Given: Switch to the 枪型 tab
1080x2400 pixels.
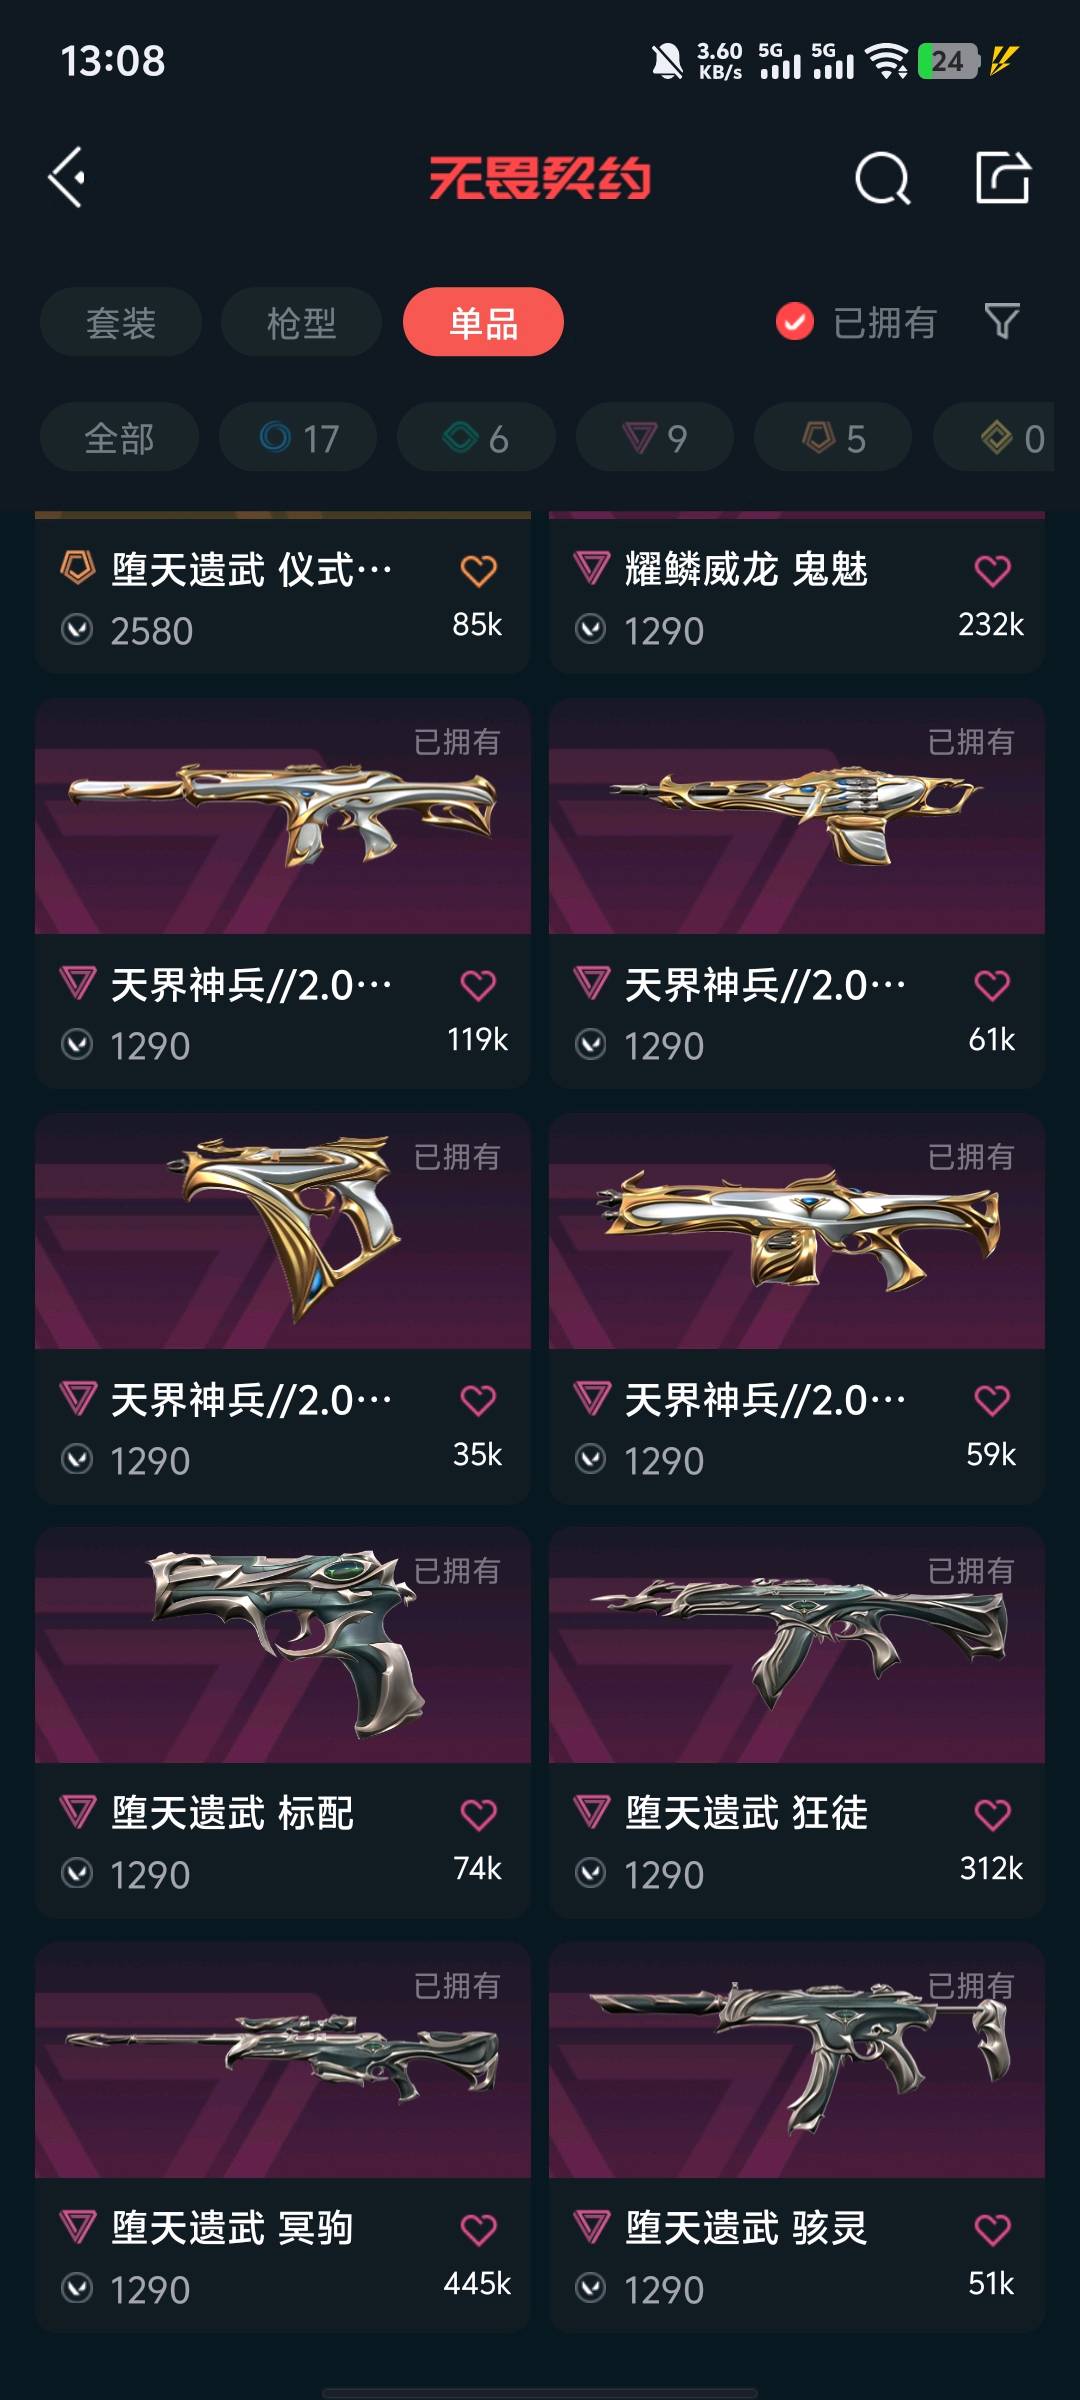Looking at the screenshot, I should point(301,322).
